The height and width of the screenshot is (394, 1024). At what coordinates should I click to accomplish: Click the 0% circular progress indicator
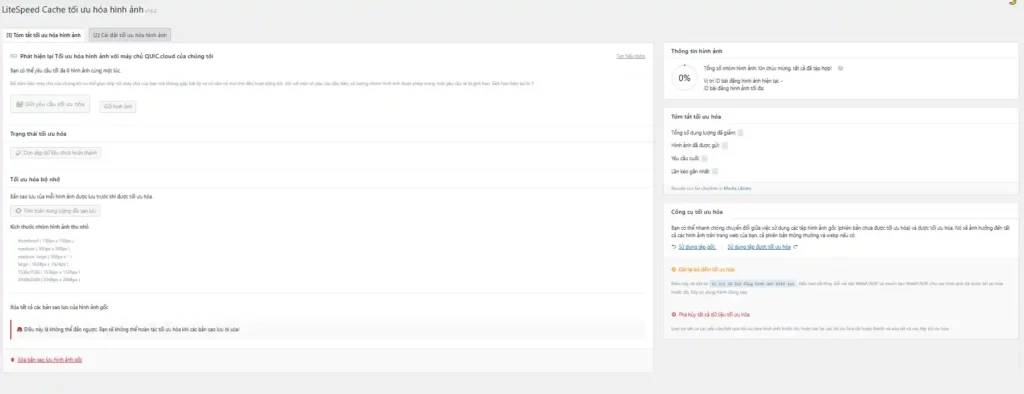click(684, 78)
